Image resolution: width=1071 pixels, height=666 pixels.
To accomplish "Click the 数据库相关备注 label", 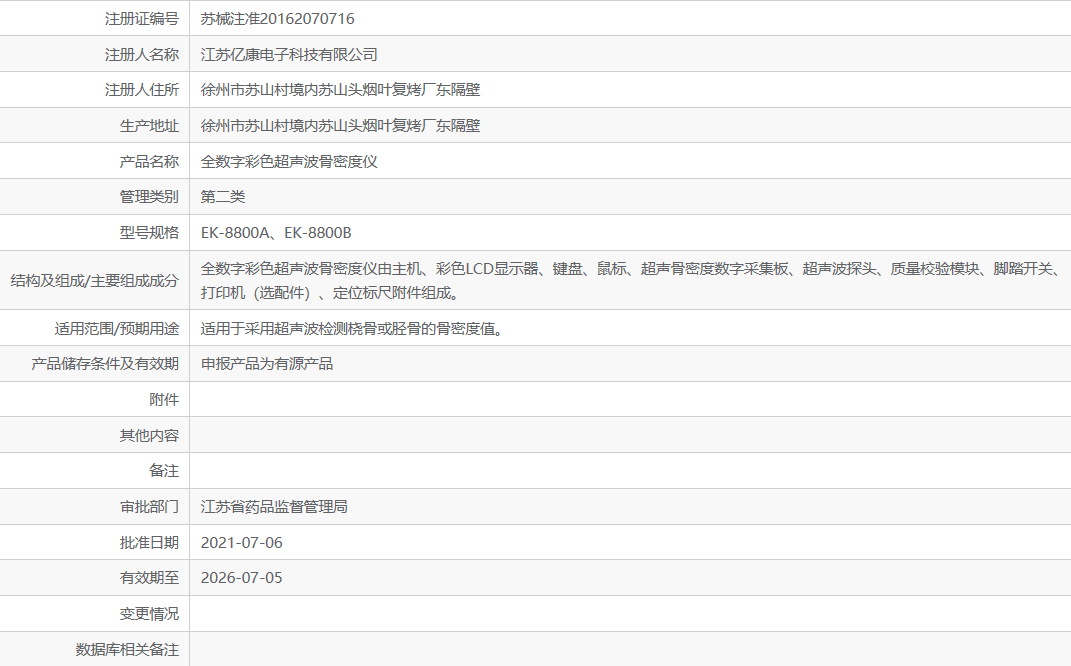I will [x=127, y=650].
